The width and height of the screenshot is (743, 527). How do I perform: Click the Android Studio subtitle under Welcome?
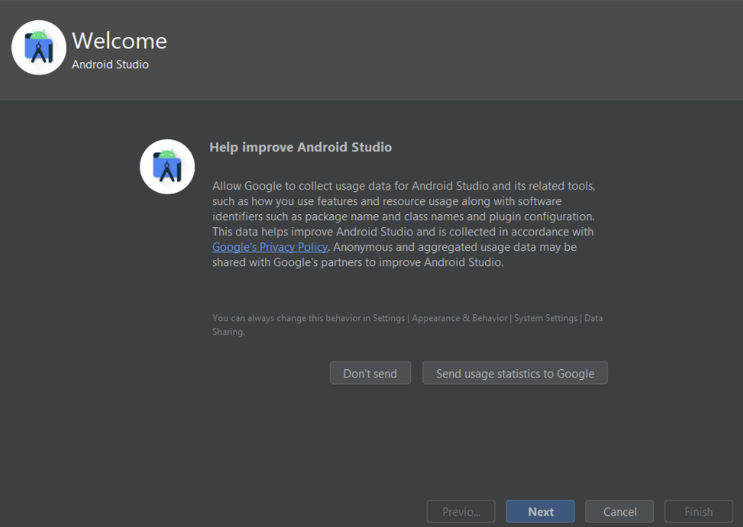pos(110,64)
